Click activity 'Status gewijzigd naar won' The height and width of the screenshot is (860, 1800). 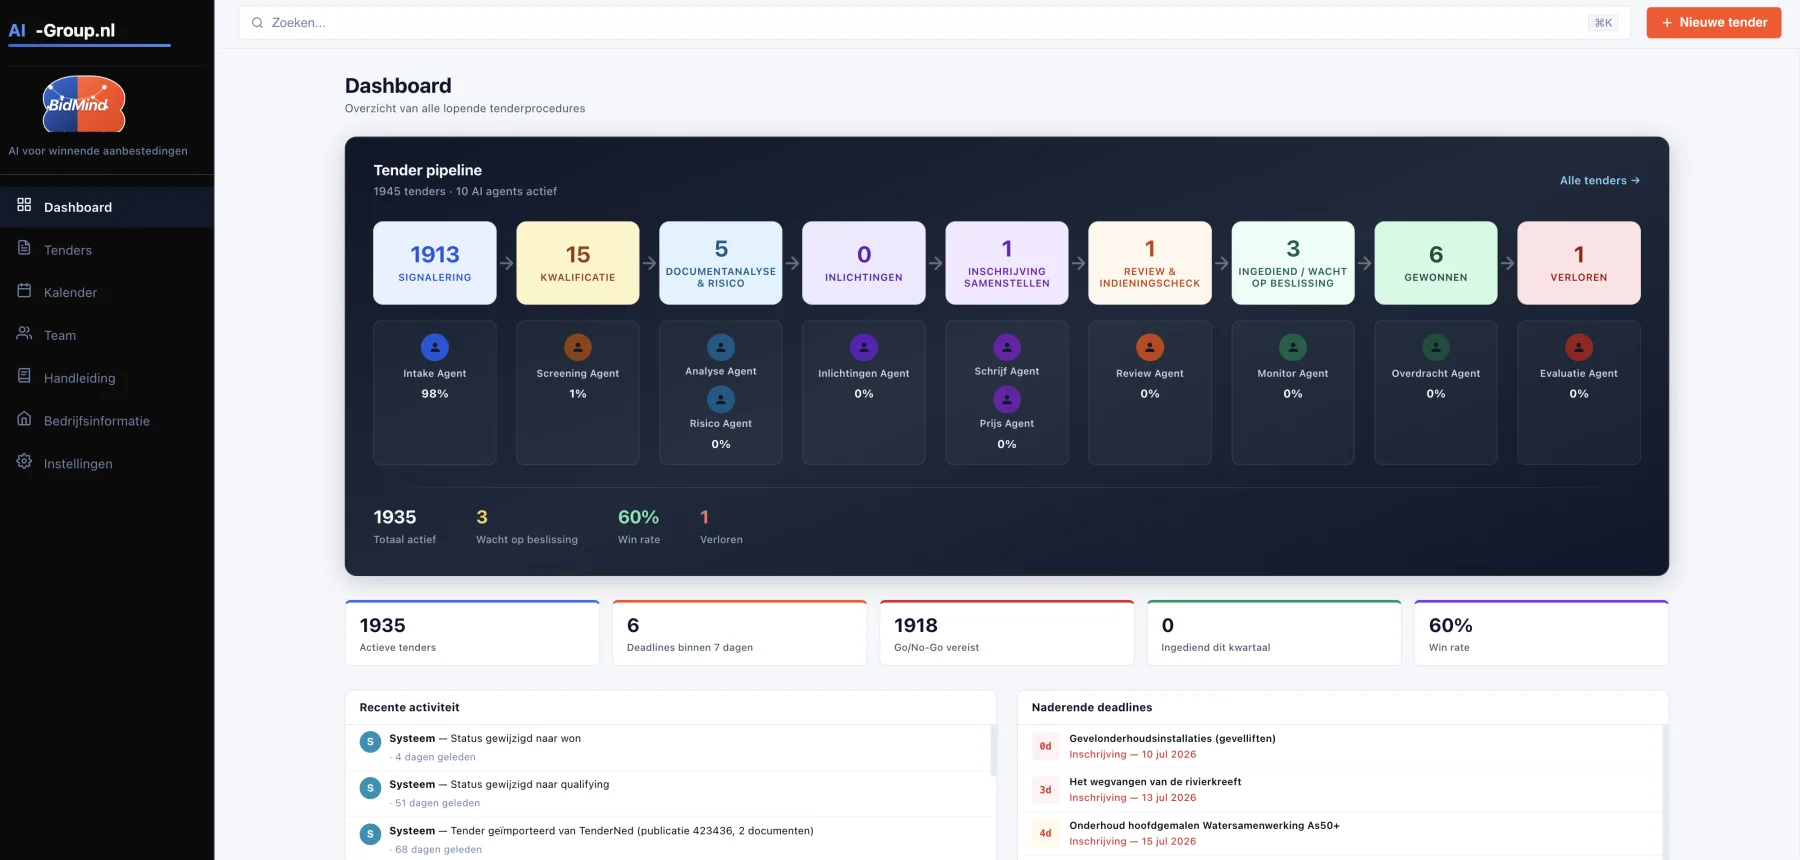point(668,747)
